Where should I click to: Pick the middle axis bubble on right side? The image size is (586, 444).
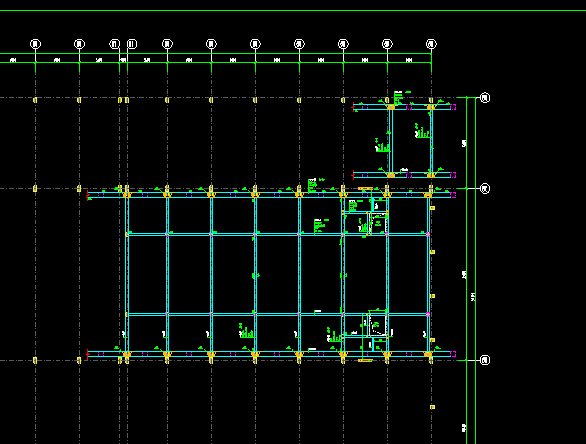[485, 188]
